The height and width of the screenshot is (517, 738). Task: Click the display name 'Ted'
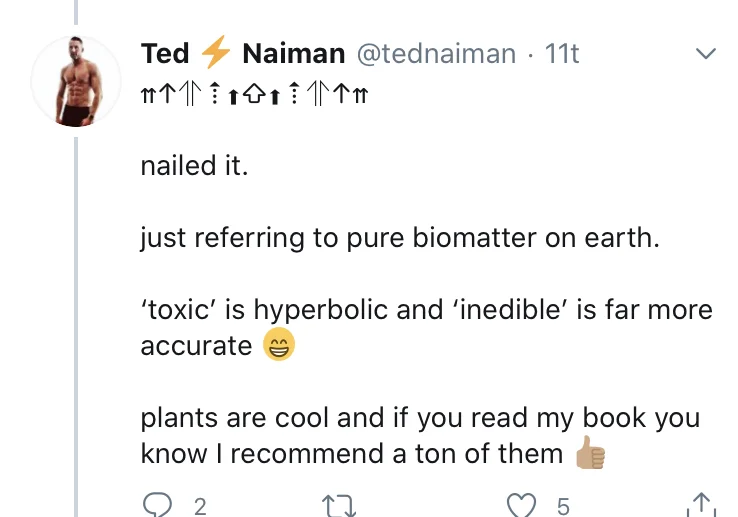[x=165, y=53]
